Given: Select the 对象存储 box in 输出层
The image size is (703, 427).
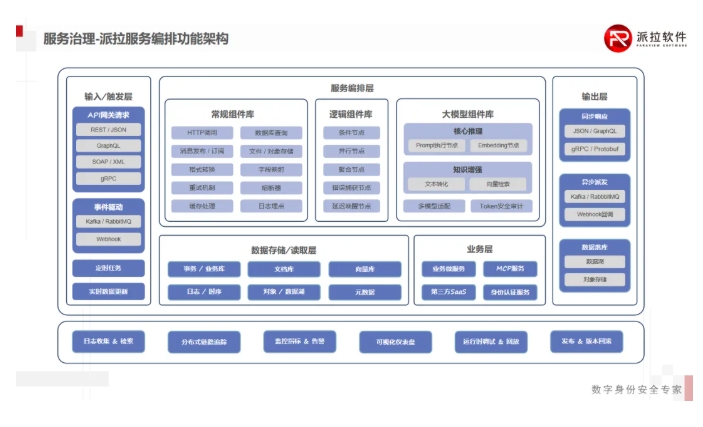Looking at the screenshot, I should [x=595, y=279].
